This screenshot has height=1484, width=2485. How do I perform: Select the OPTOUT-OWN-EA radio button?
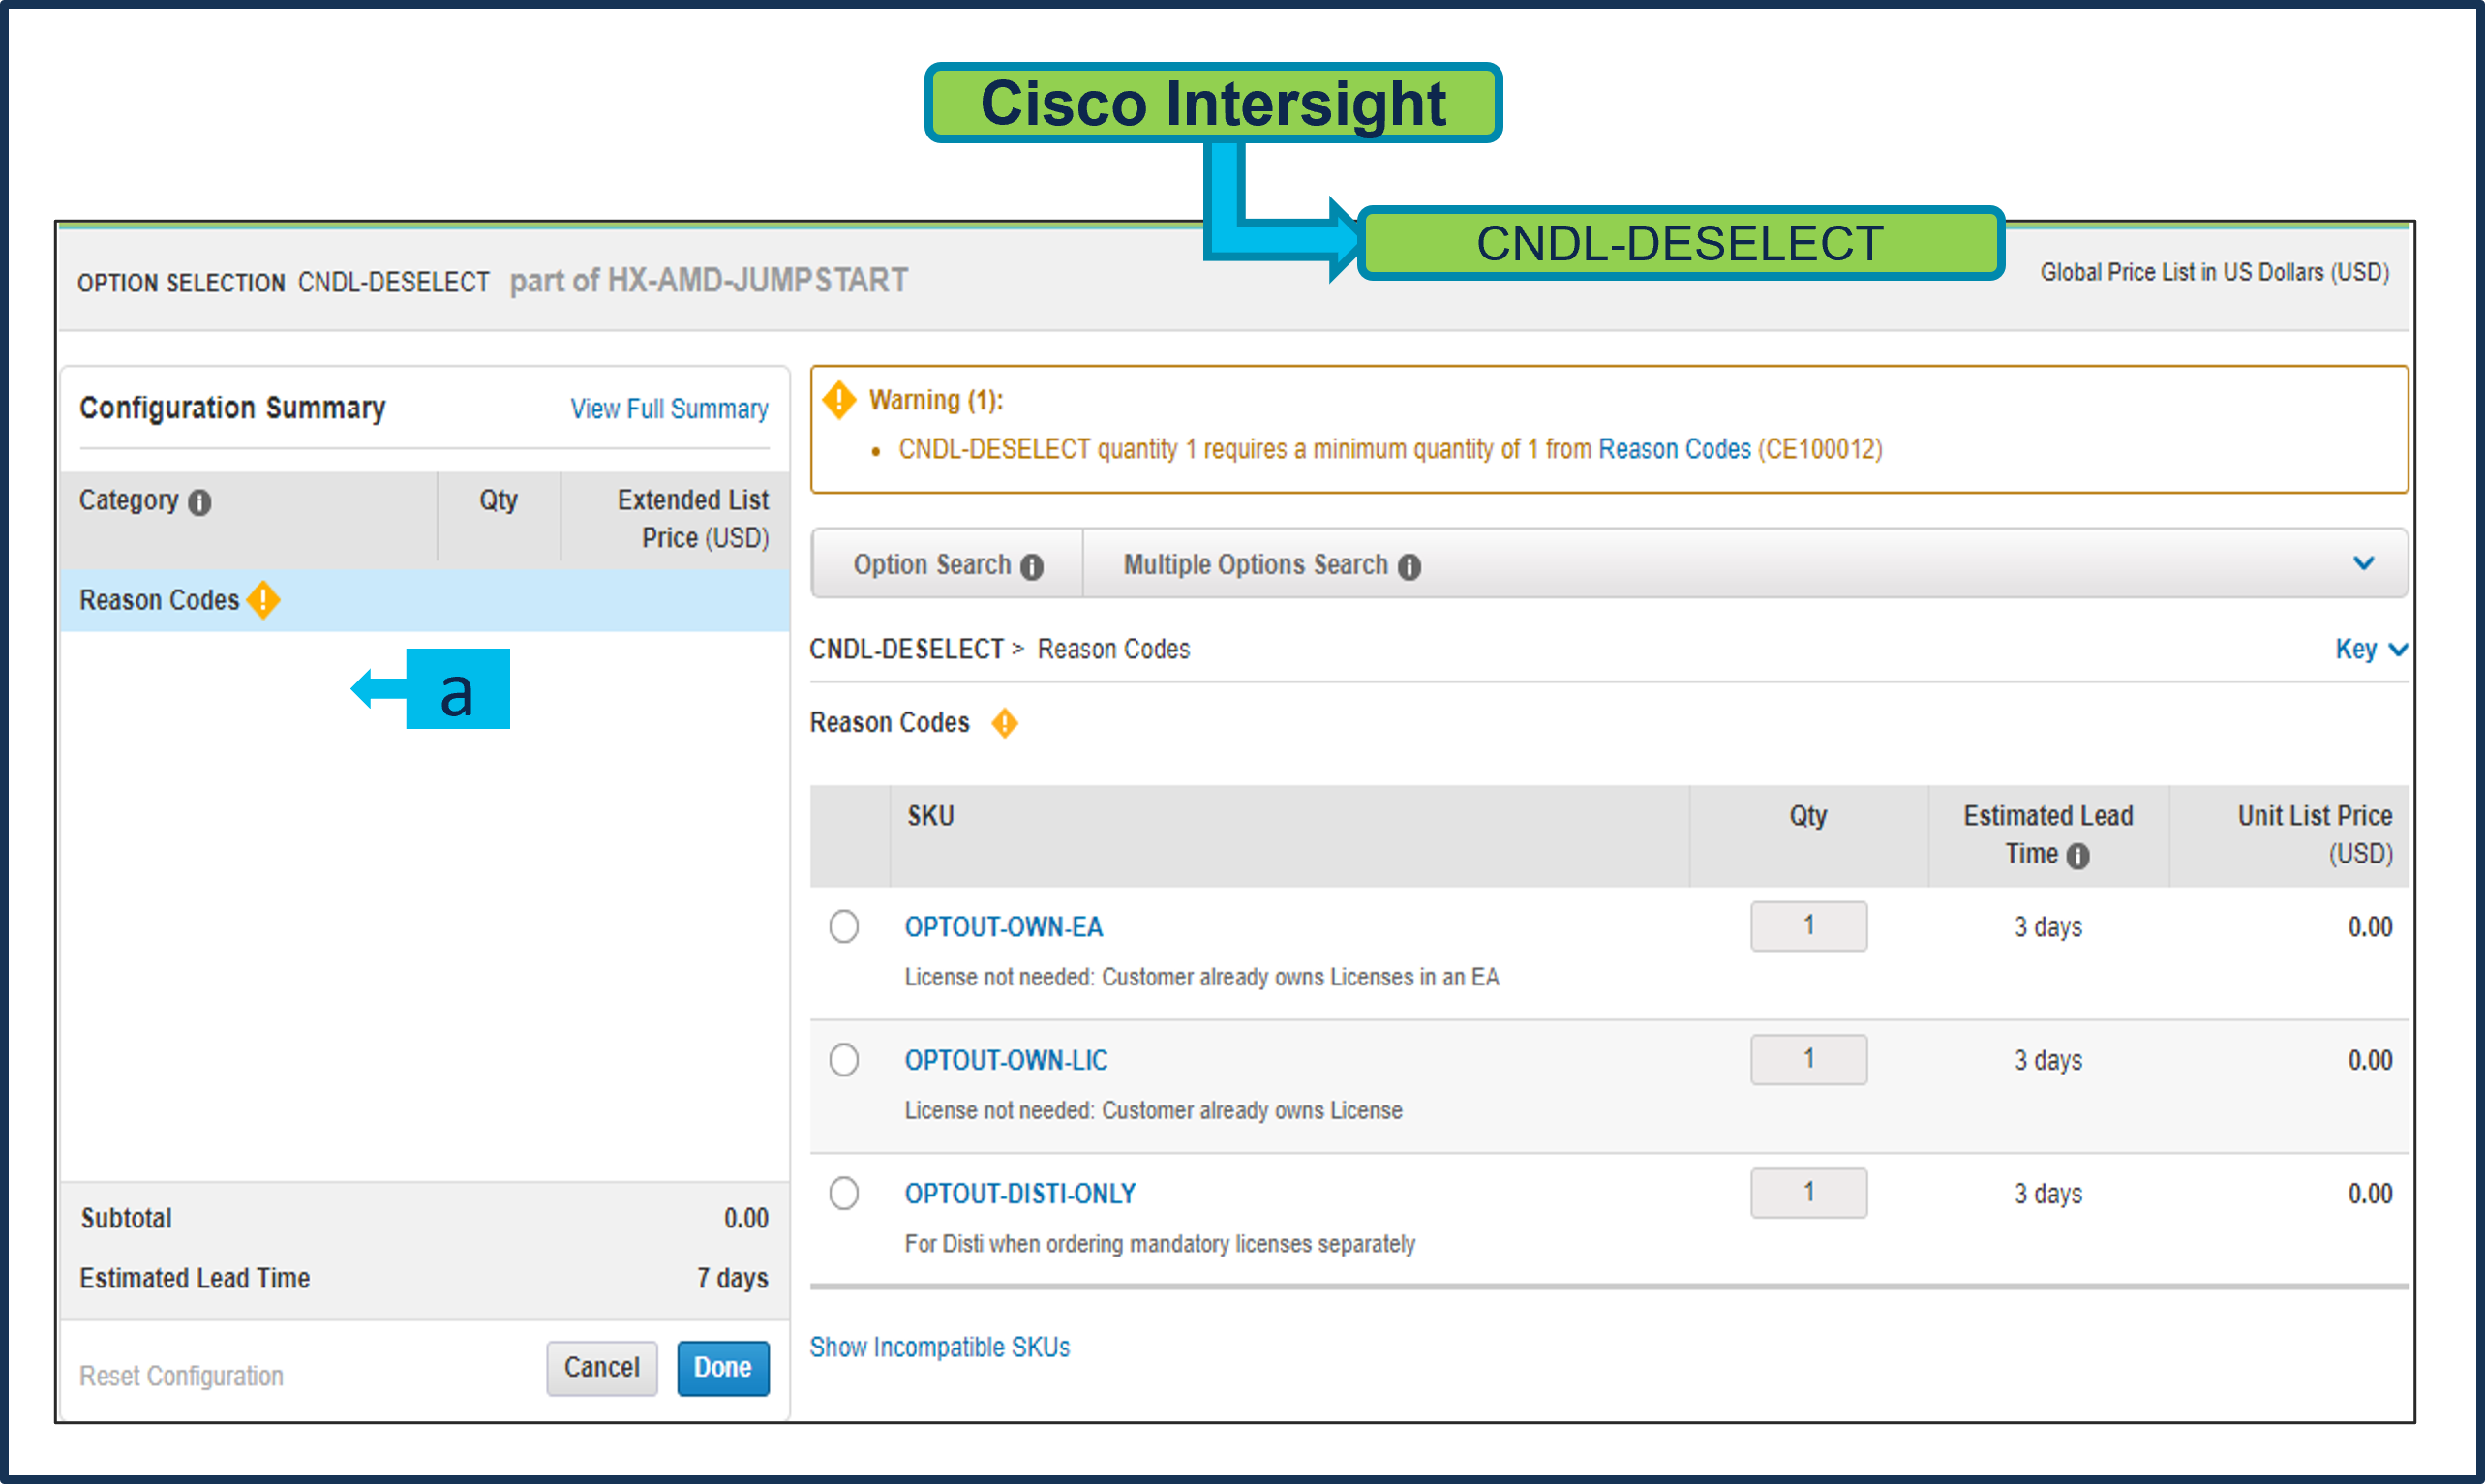pos(844,926)
